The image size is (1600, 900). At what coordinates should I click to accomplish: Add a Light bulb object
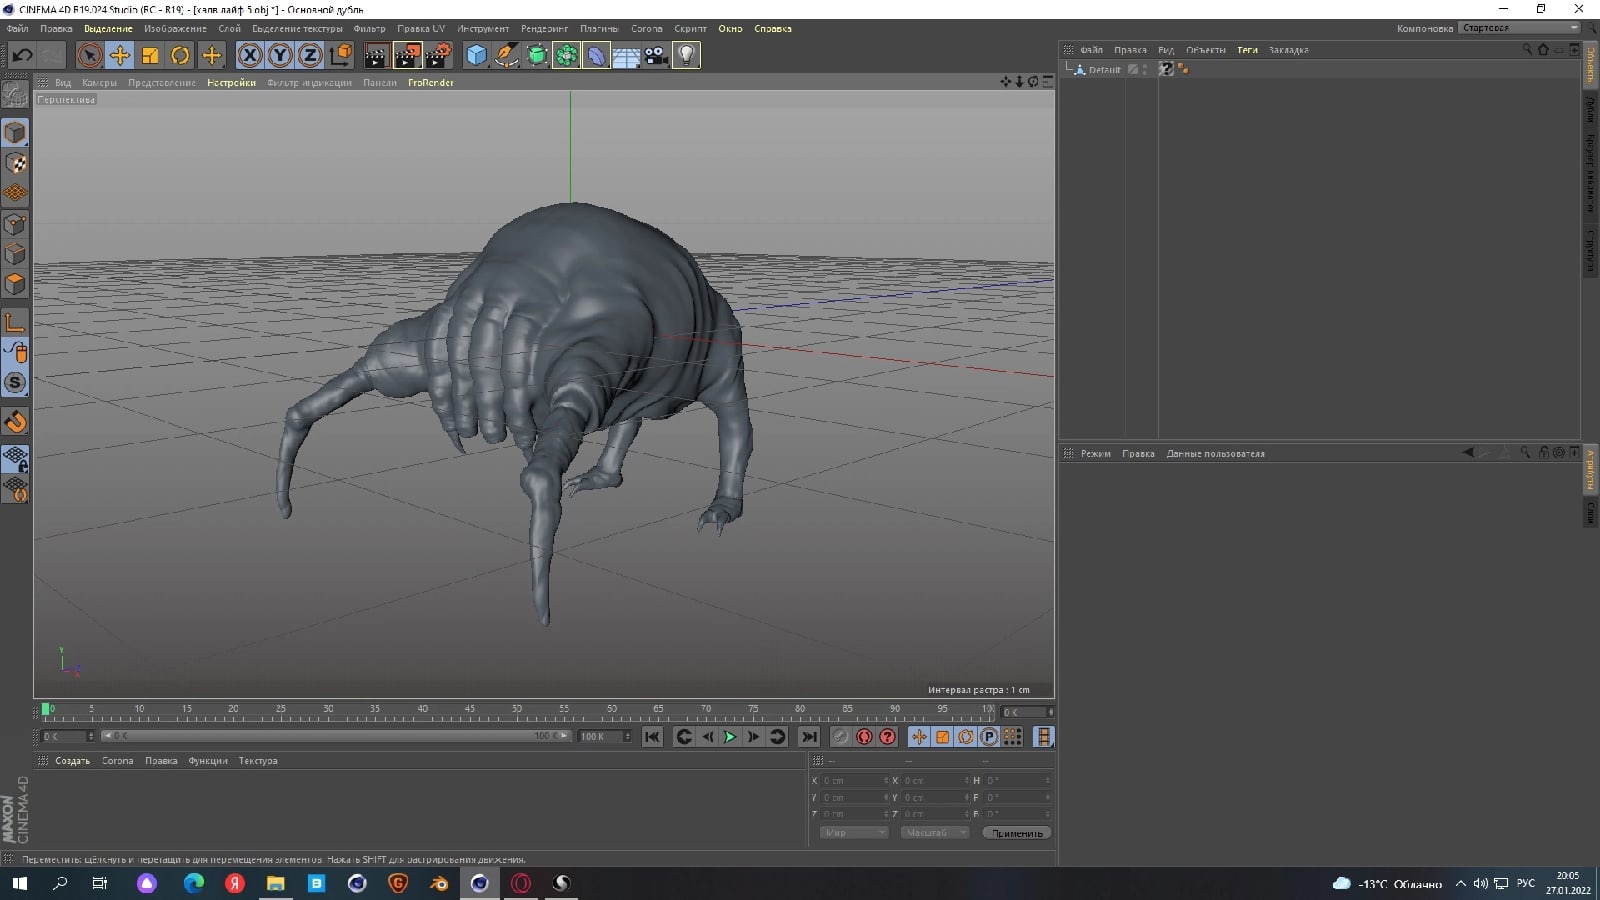[x=686, y=55]
